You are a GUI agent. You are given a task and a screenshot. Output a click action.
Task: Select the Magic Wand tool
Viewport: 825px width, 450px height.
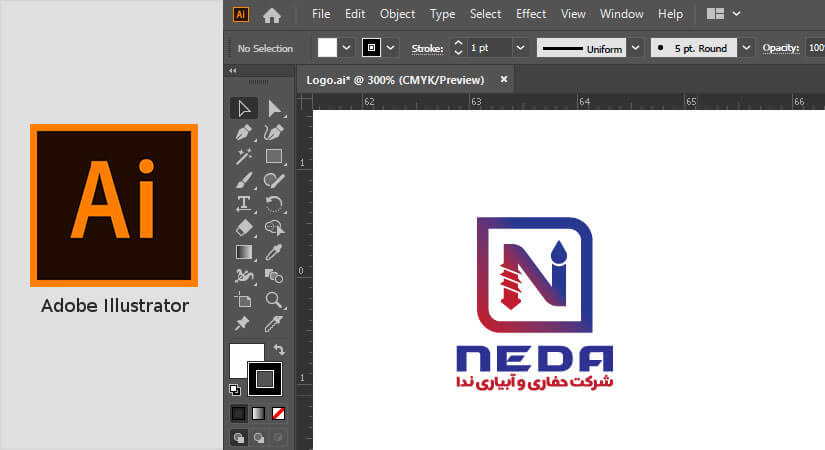click(244, 156)
